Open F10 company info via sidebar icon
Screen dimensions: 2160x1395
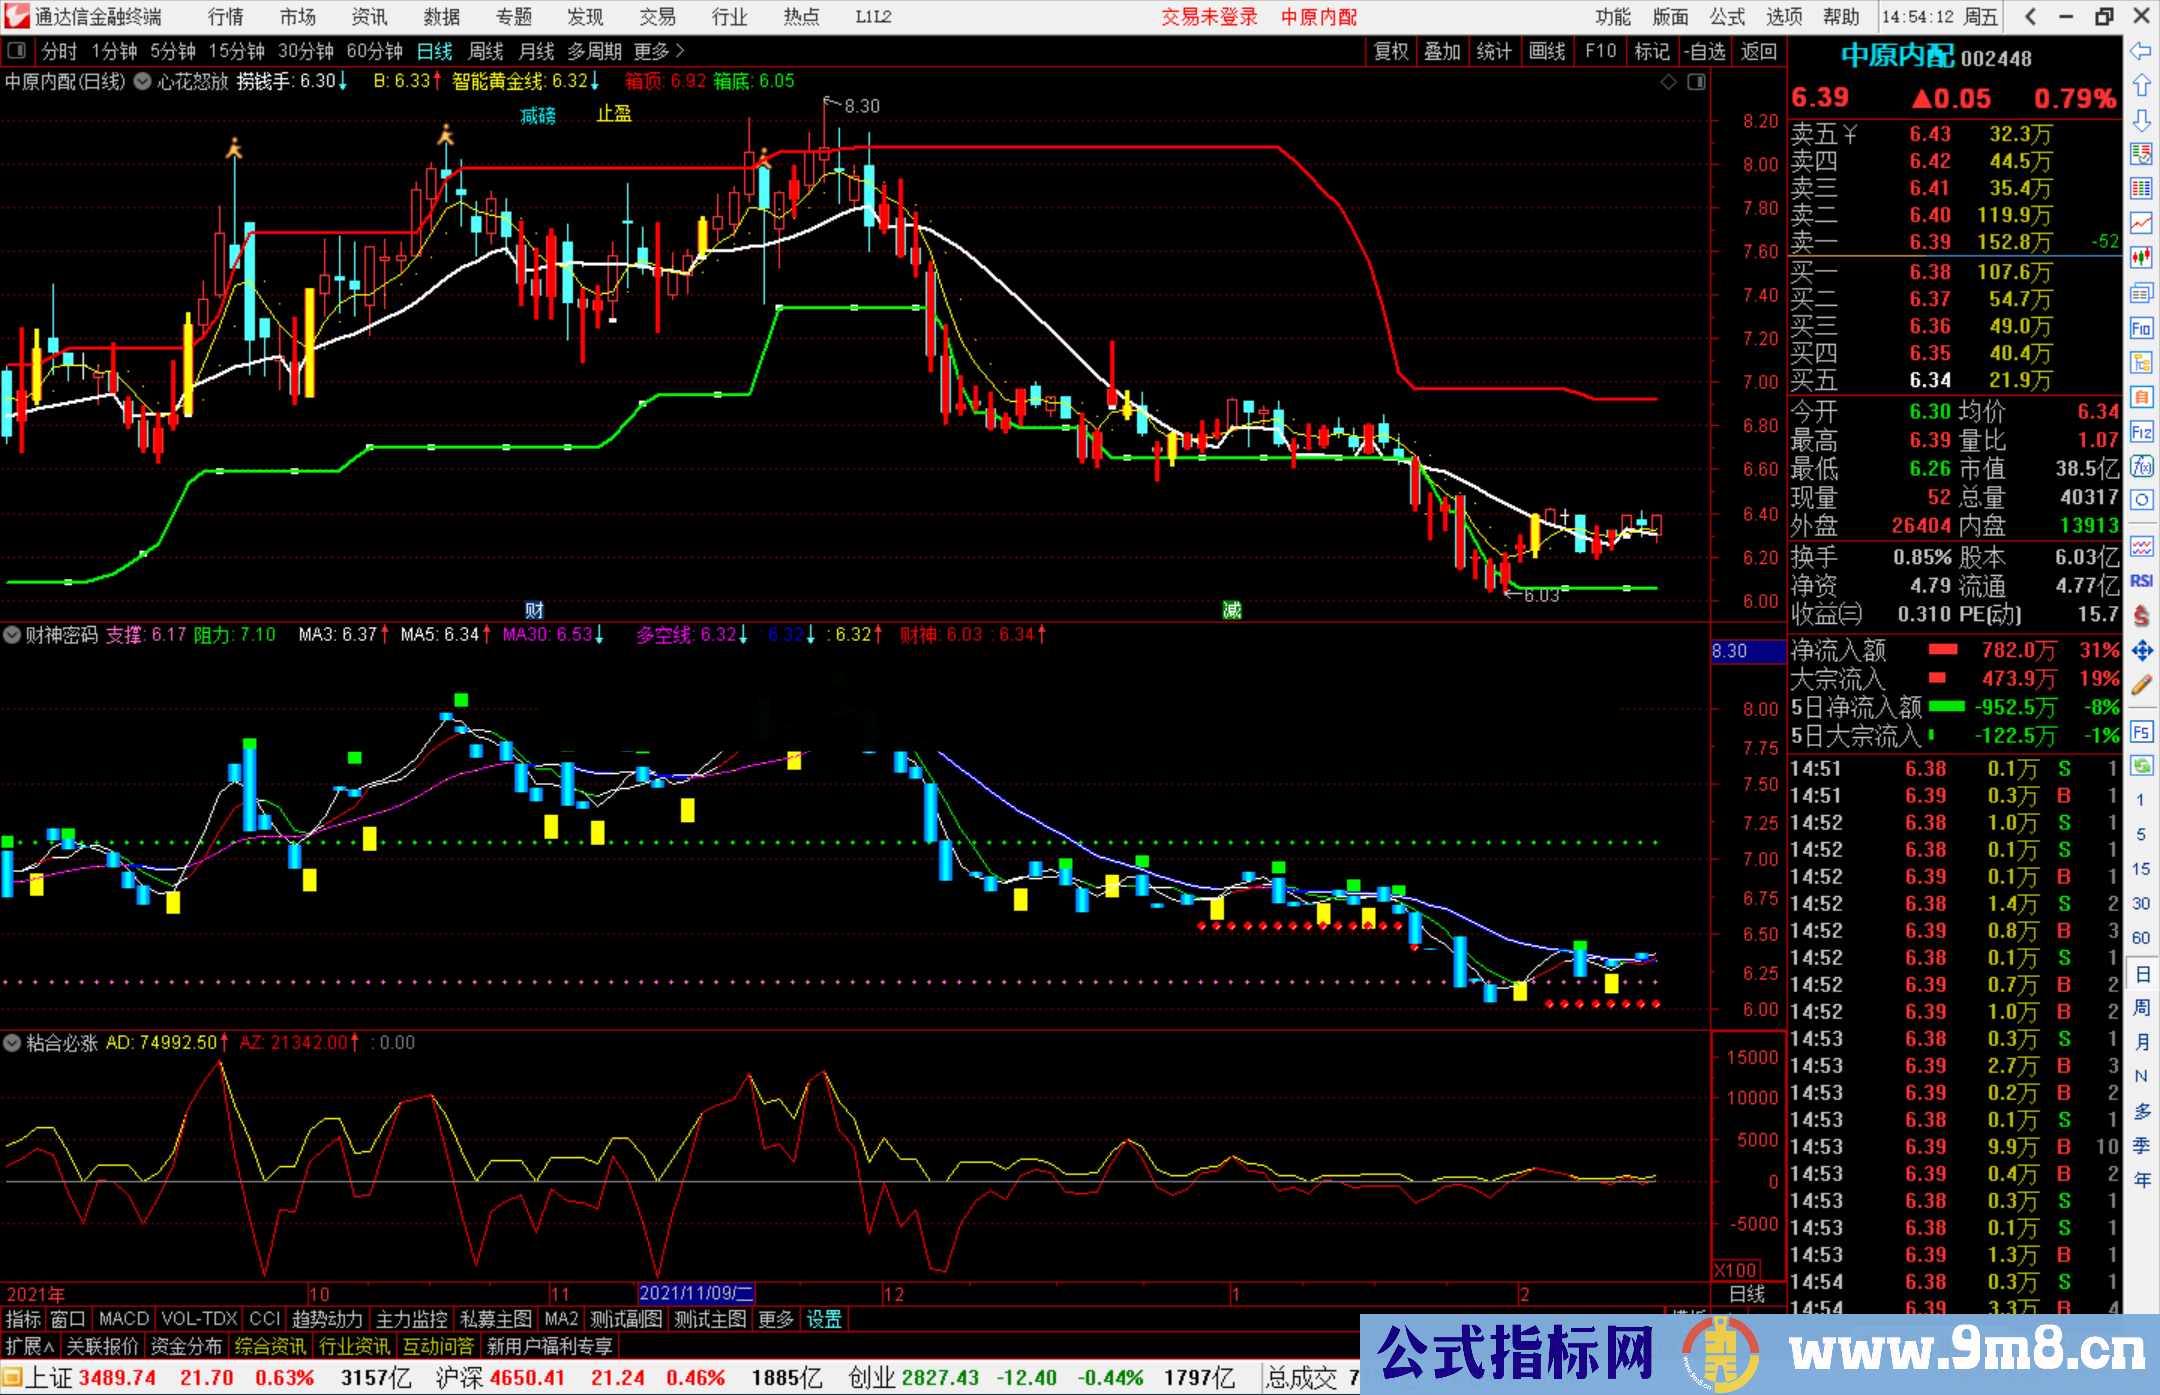[x=2142, y=330]
